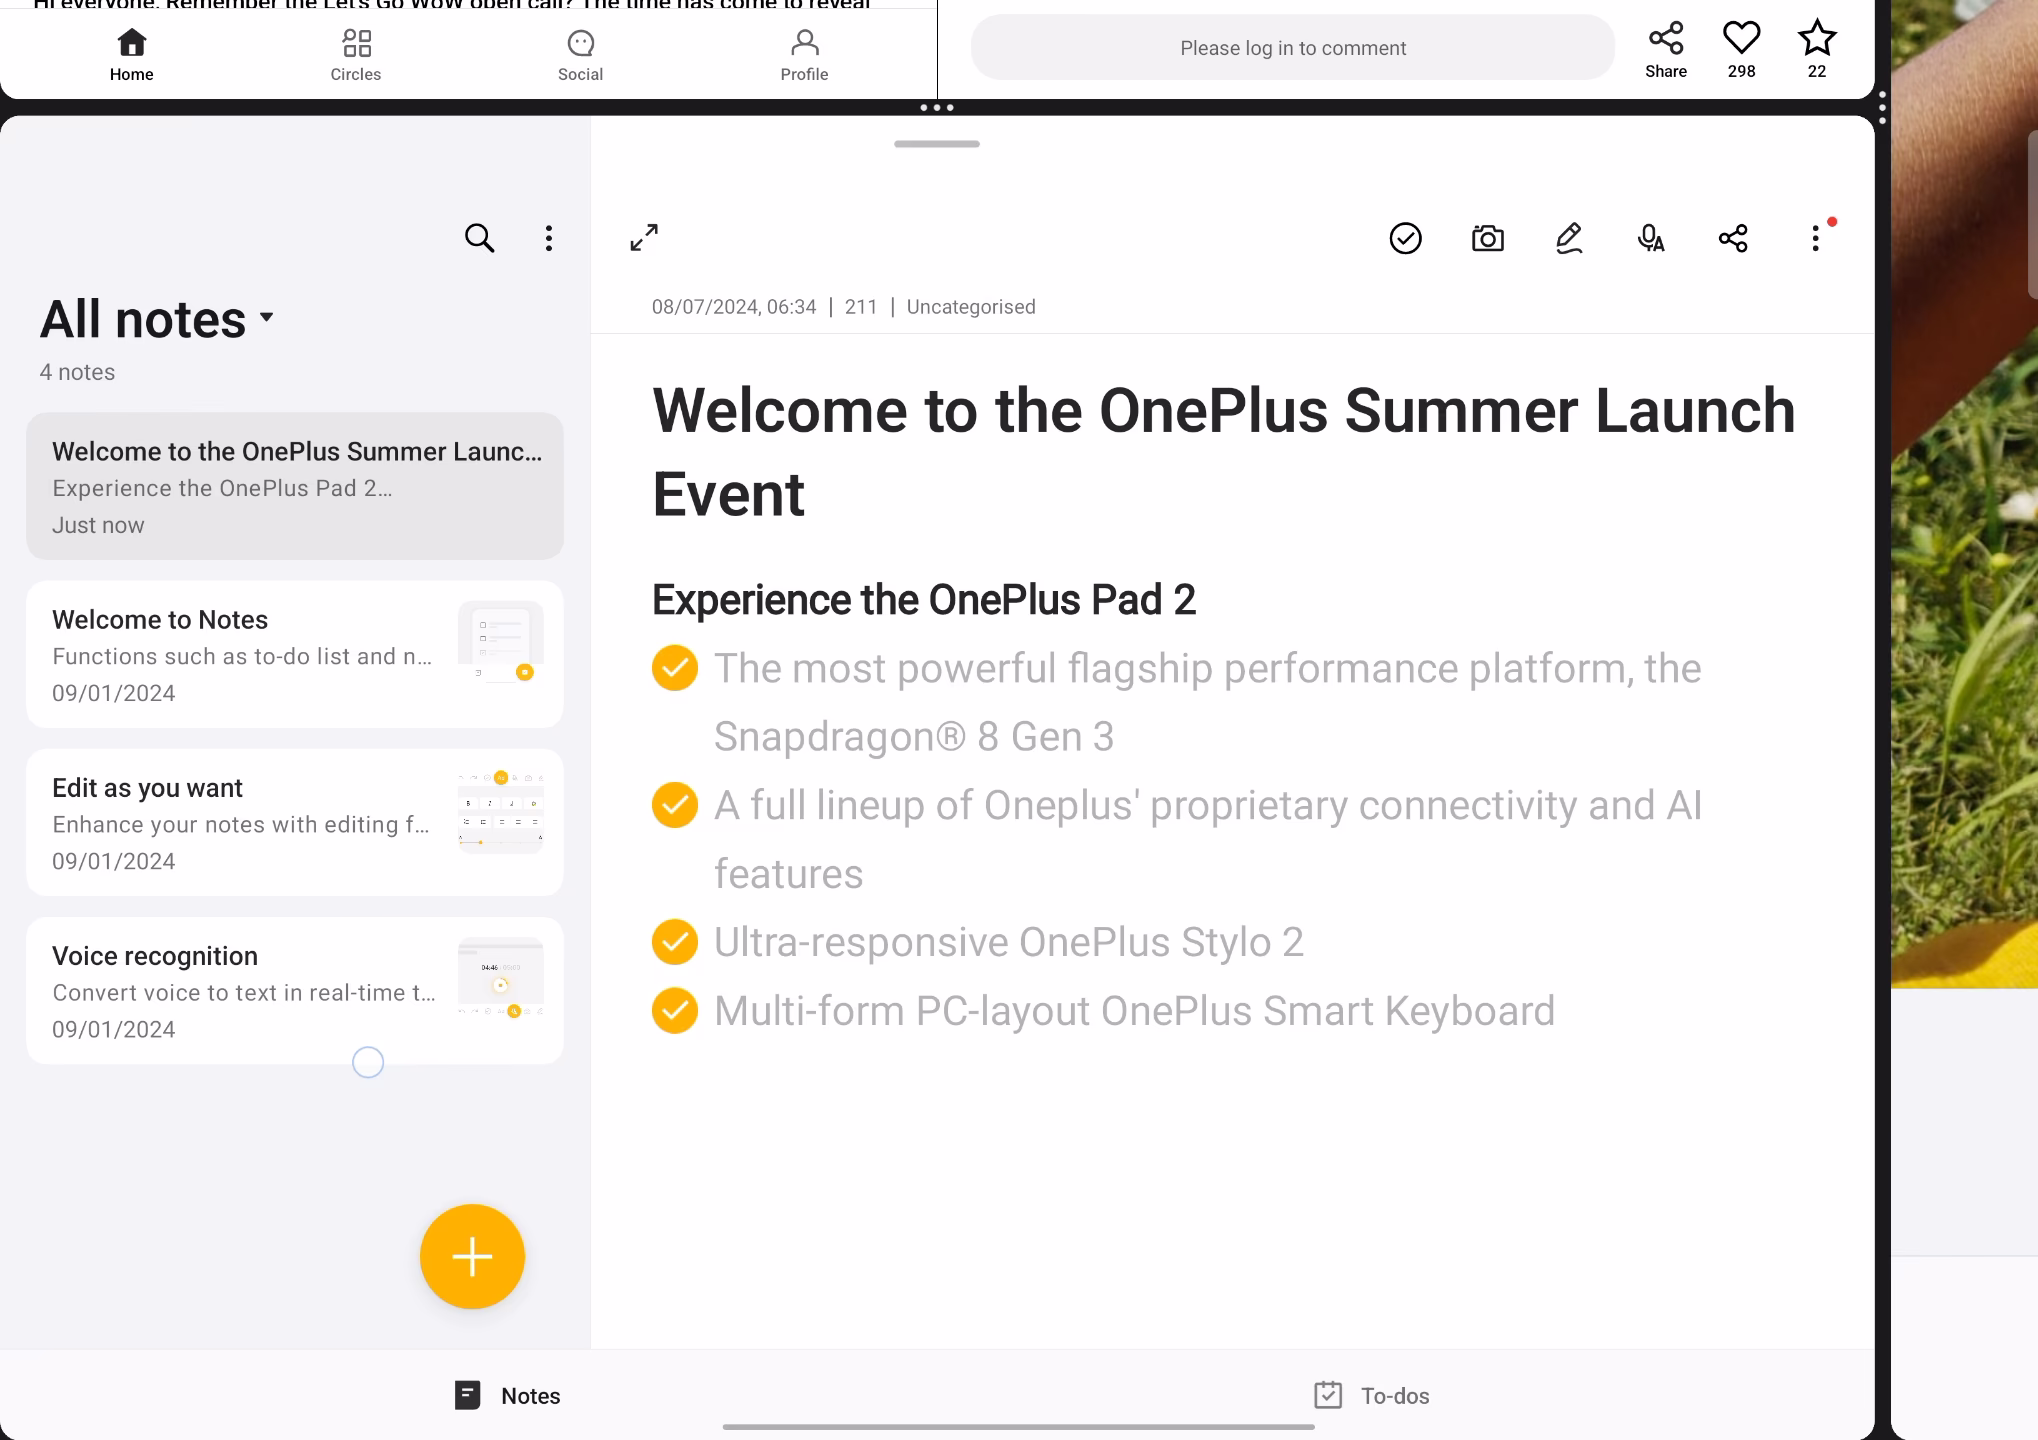Favorite the post with the star icon
2038x1440 pixels.
[x=1816, y=50]
